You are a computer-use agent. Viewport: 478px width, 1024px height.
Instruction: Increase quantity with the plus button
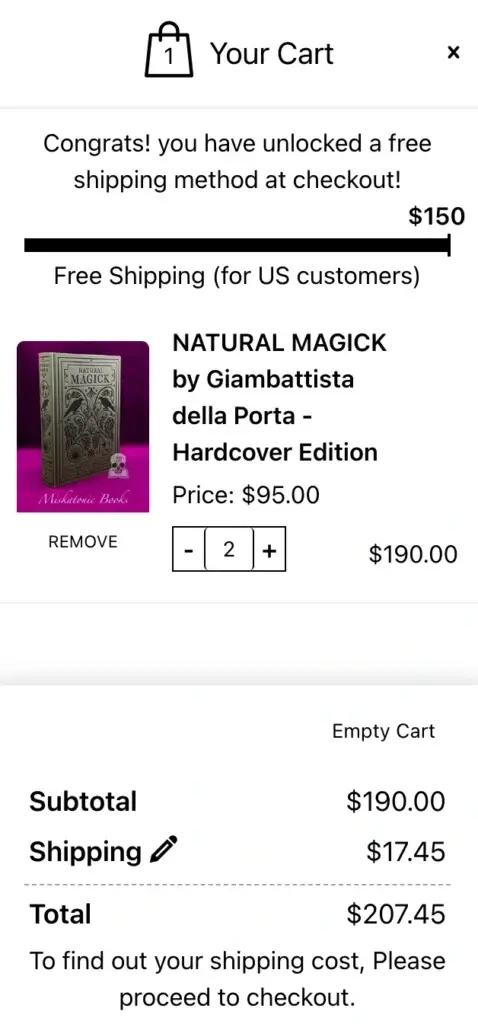click(x=269, y=550)
